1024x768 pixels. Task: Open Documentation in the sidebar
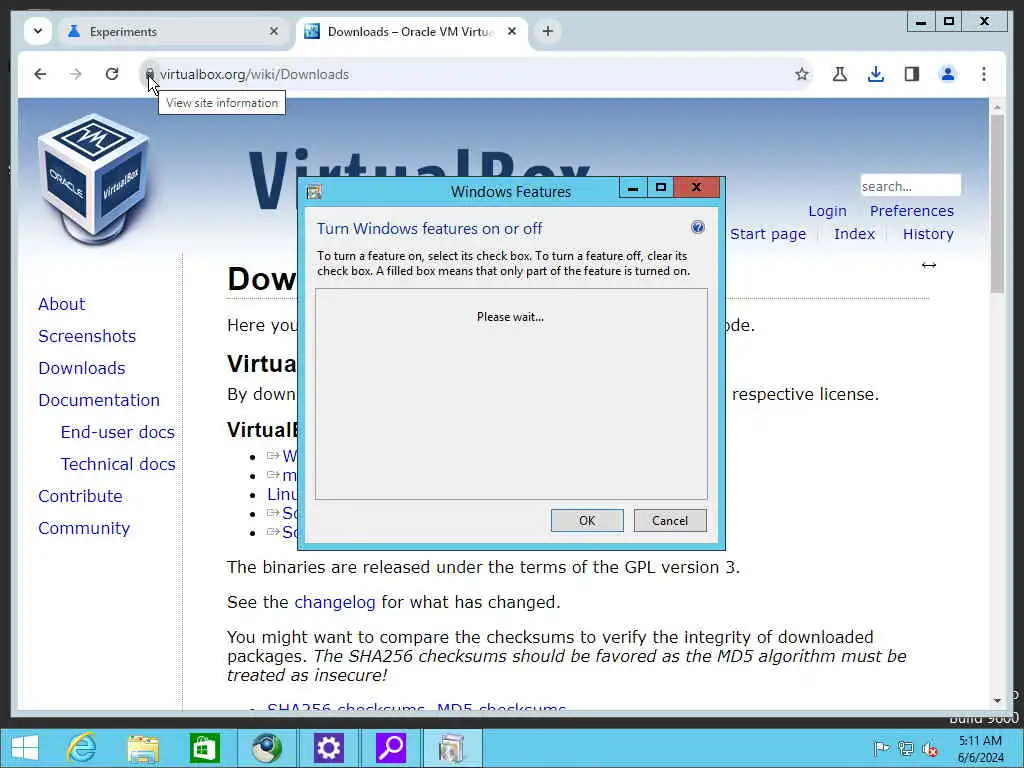click(x=99, y=400)
